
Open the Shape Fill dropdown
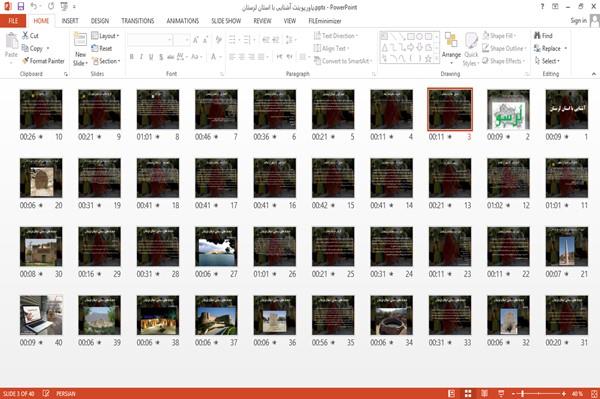point(499,36)
